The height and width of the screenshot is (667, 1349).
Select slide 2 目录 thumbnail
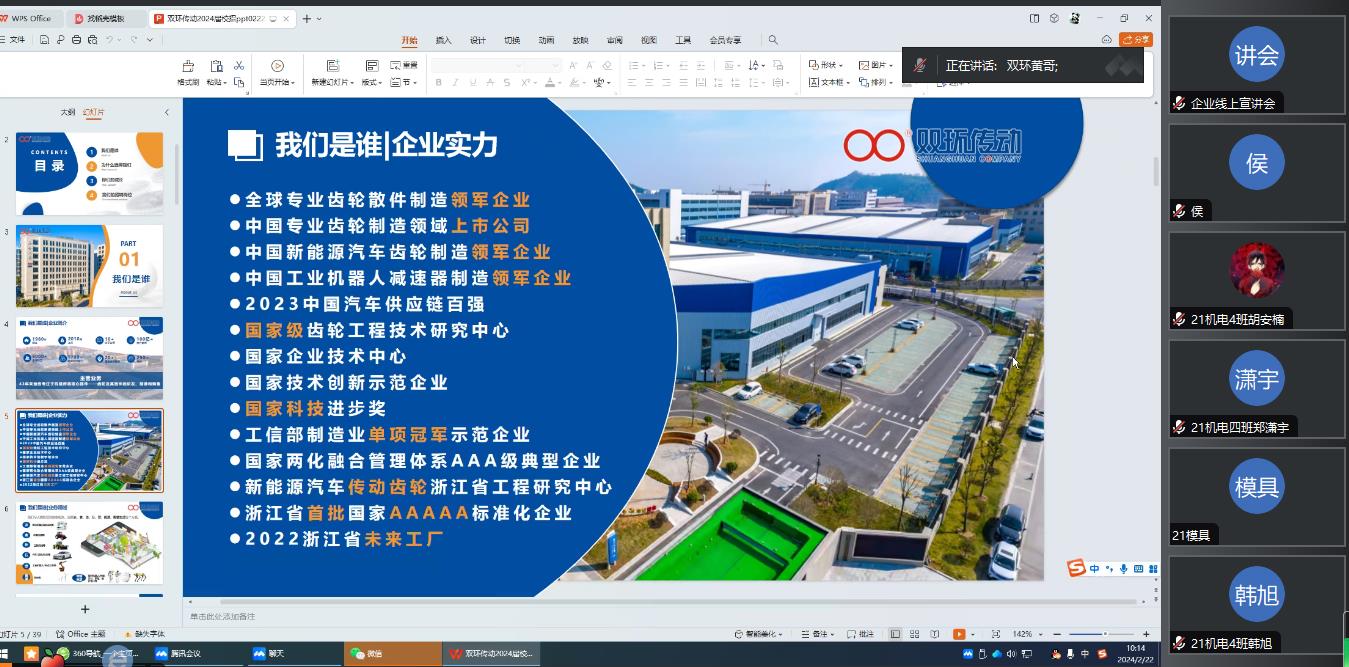pos(89,173)
